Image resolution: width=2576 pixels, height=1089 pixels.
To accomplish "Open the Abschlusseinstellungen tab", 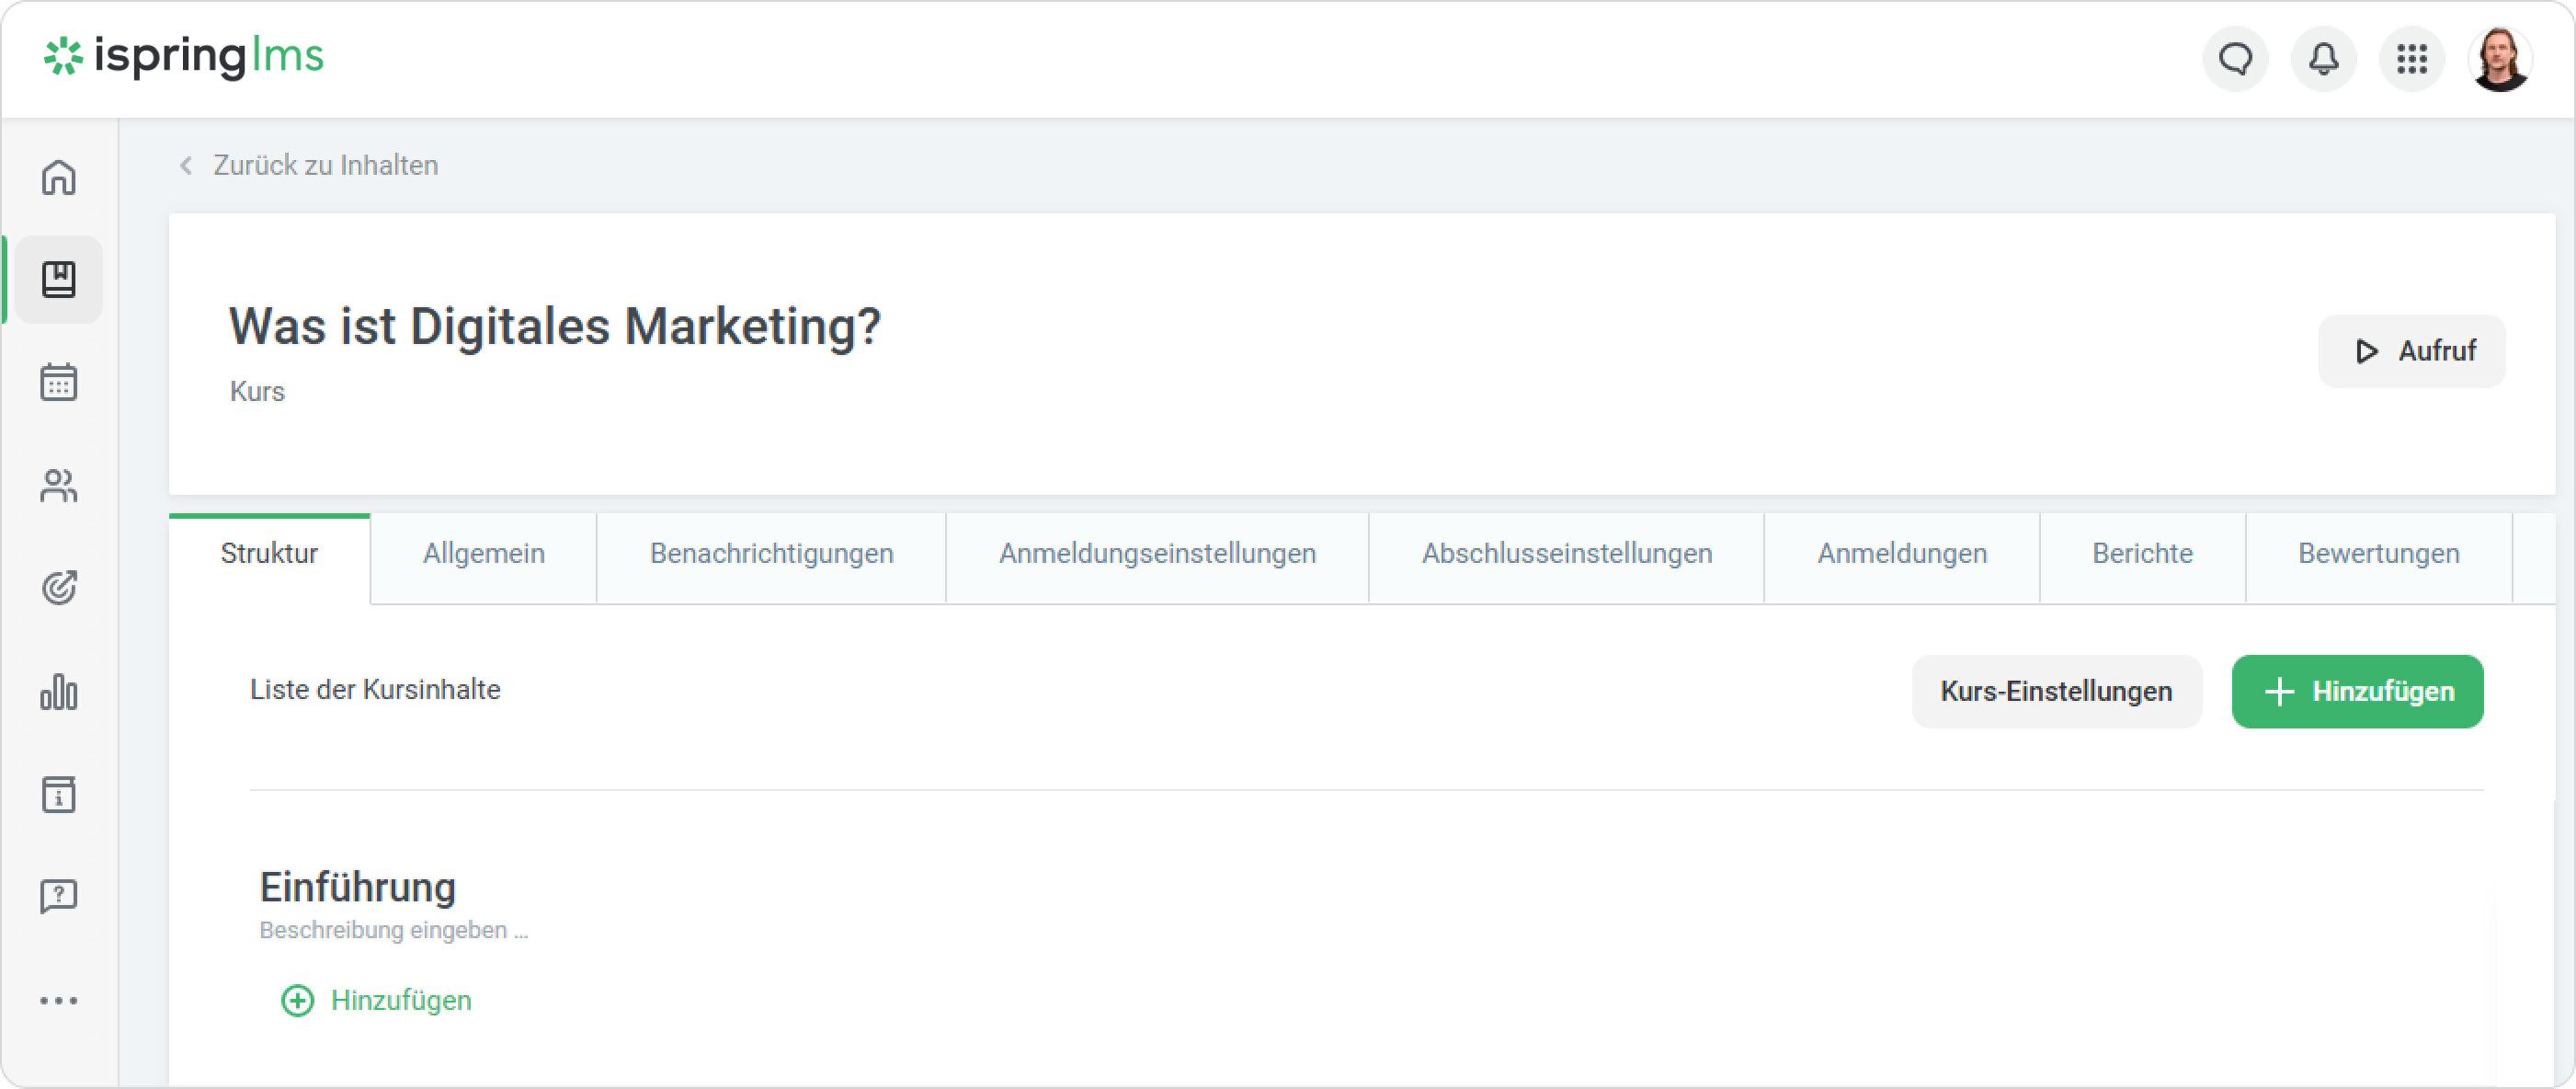I will click(x=1567, y=554).
